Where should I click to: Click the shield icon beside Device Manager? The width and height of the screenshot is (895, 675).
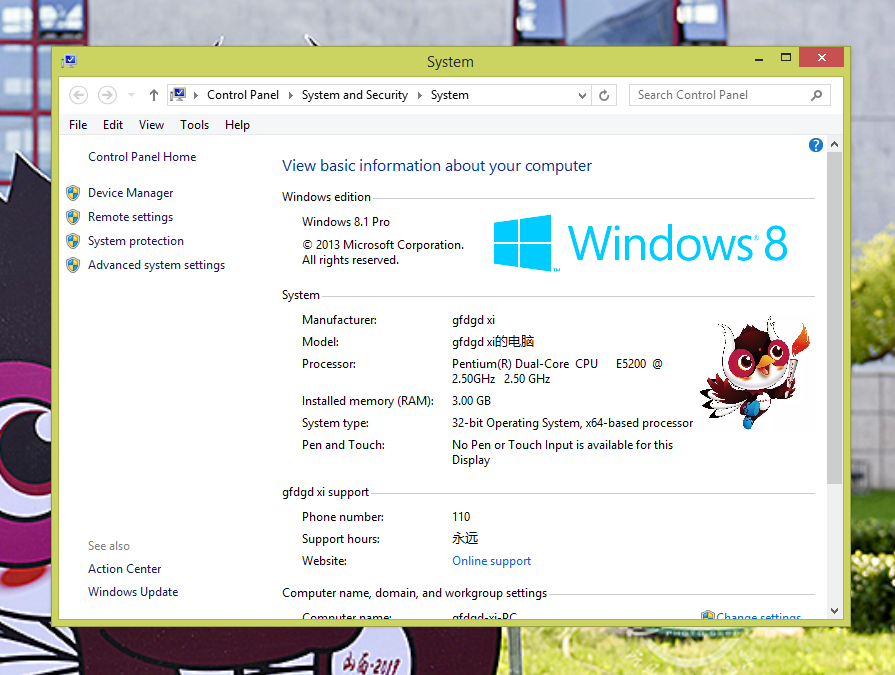pos(72,192)
